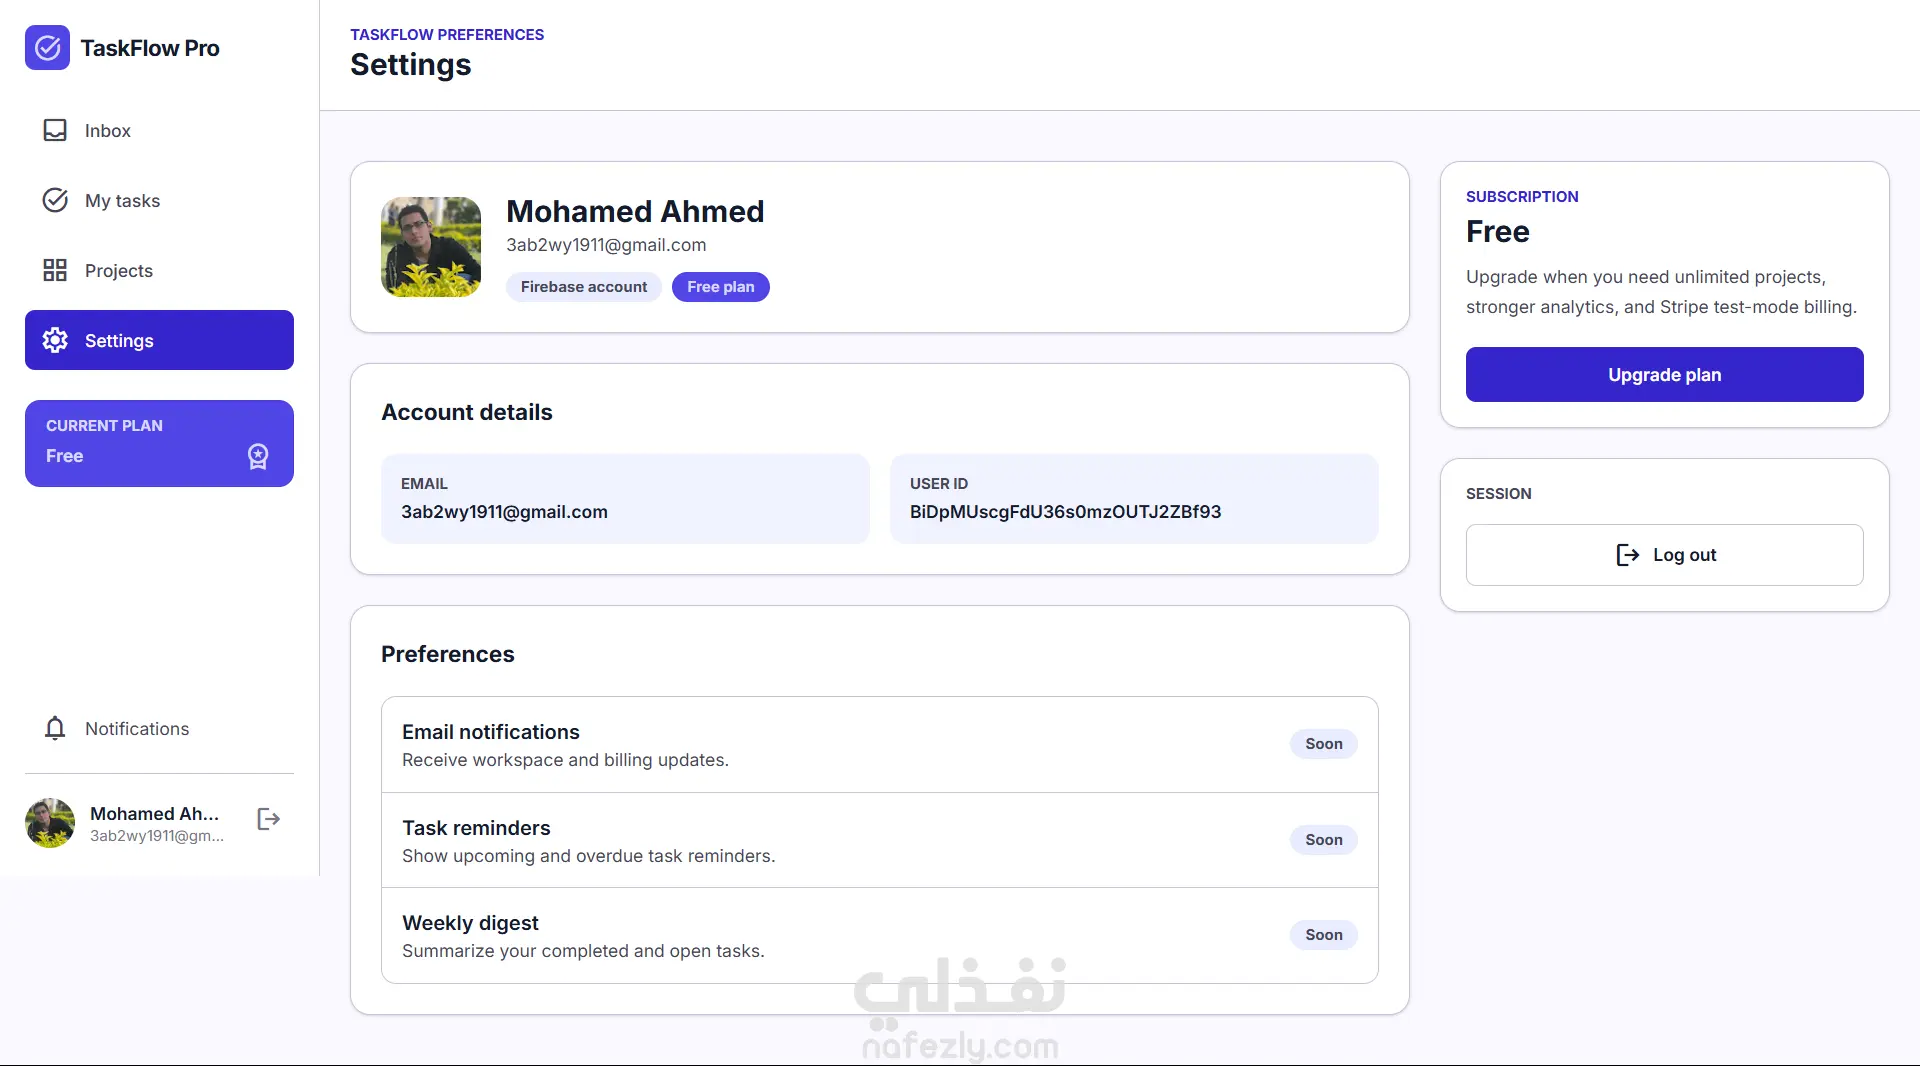Click the Settings gear icon

coord(55,340)
